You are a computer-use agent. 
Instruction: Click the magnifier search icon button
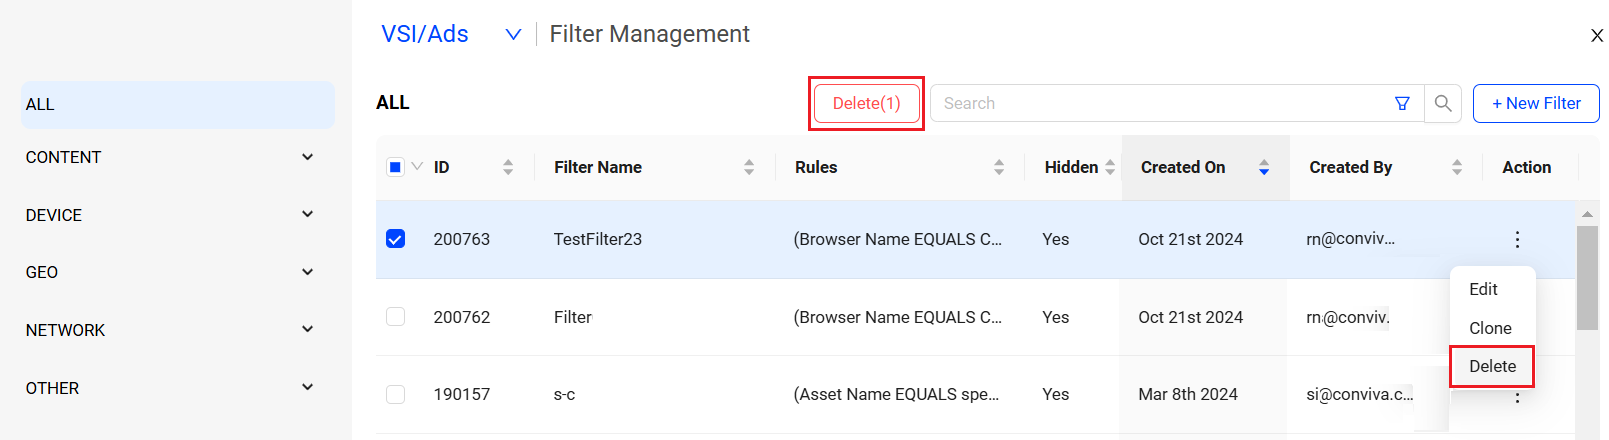[1443, 103]
